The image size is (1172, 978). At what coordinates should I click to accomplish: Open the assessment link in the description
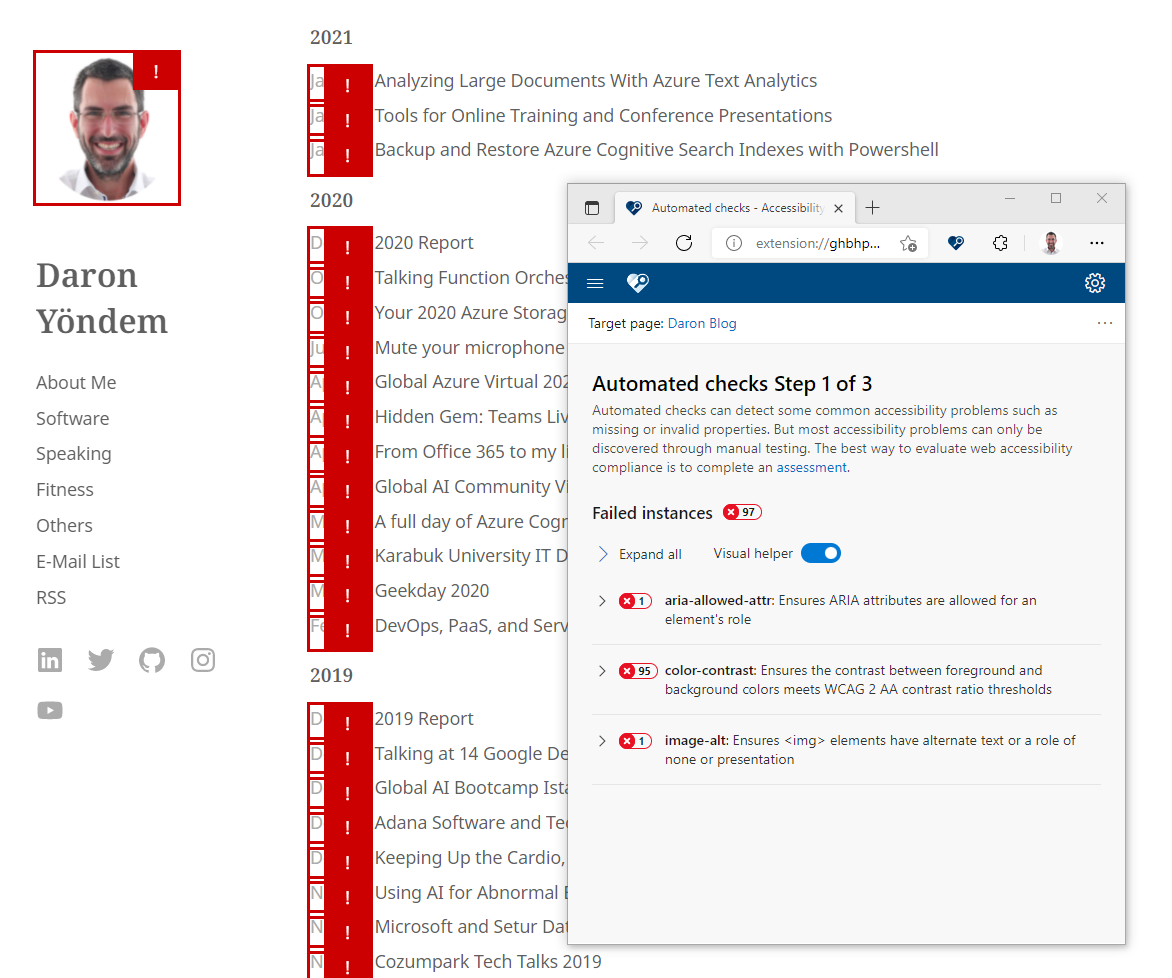811,466
